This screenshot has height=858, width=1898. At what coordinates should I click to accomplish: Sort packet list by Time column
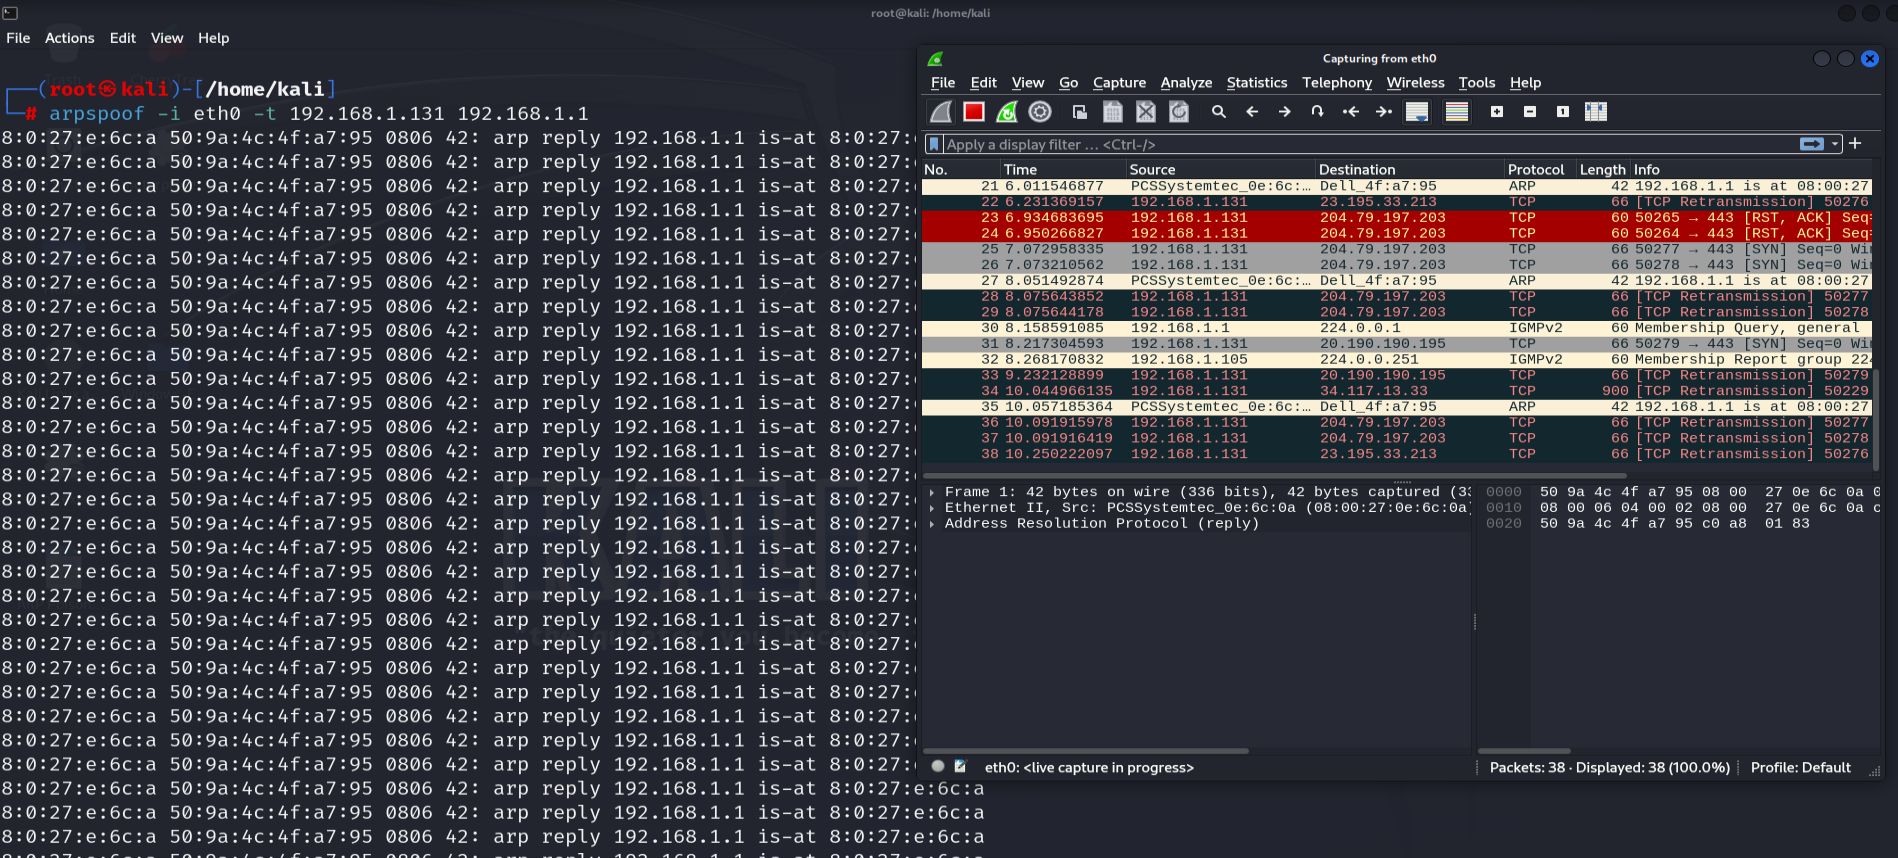(1063, 170)
